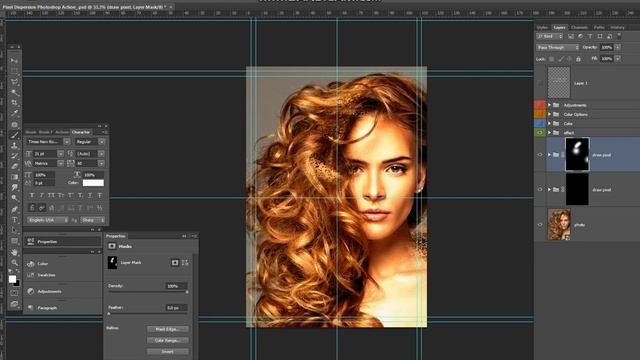
Task: Expand the selected draw pixel group
Action: [549, 155]
